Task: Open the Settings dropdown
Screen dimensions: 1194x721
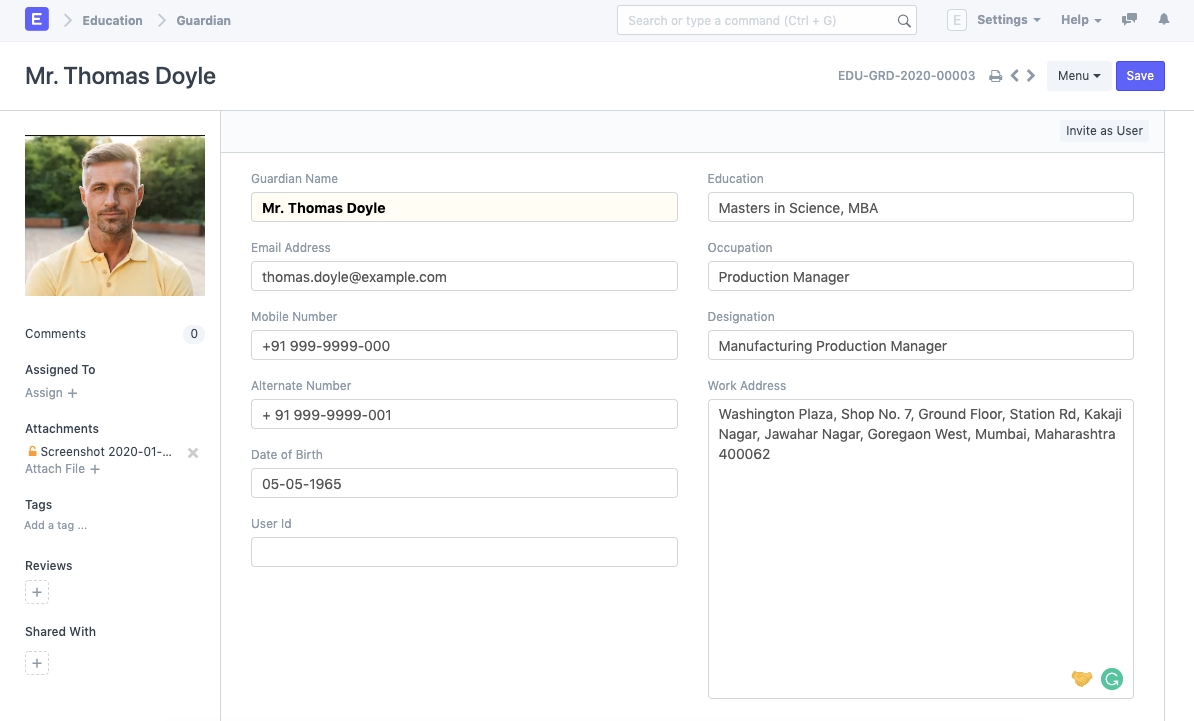Action: 1007,20
